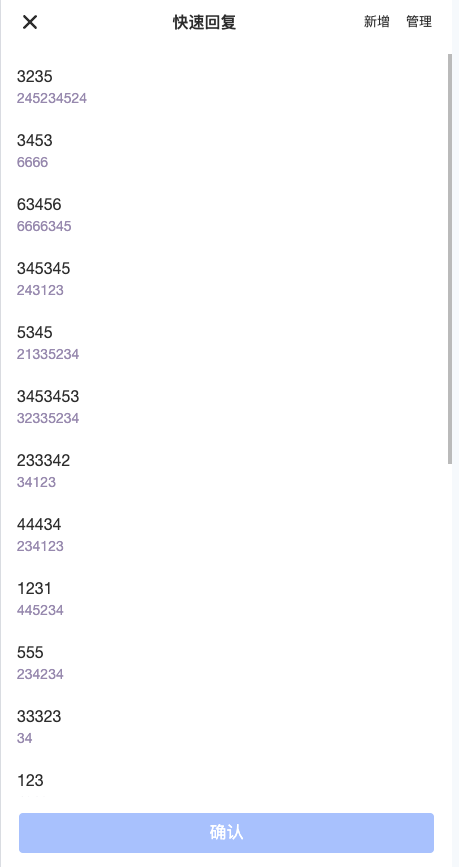Viewport: 459px width, 867px height.
Task: Click the reply content 21335234
Action: point(48,354)
